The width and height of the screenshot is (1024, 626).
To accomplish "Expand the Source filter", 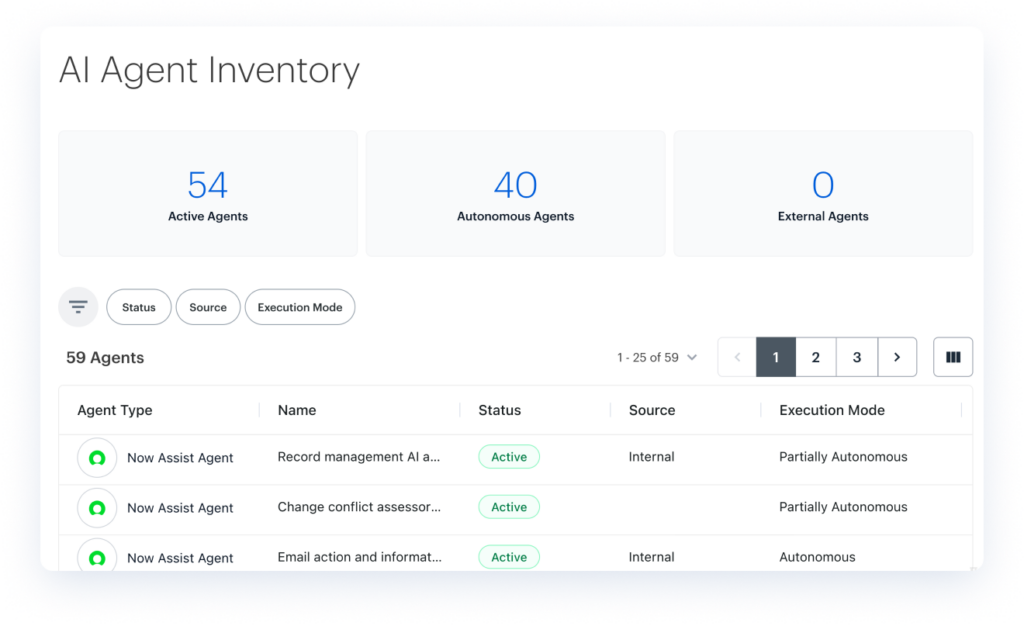I will pos(208,307).
